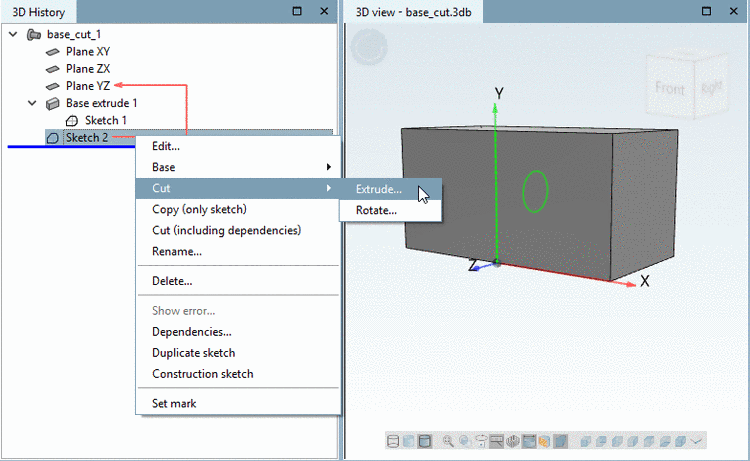Click the Front face of the view cube

(669, 88)
